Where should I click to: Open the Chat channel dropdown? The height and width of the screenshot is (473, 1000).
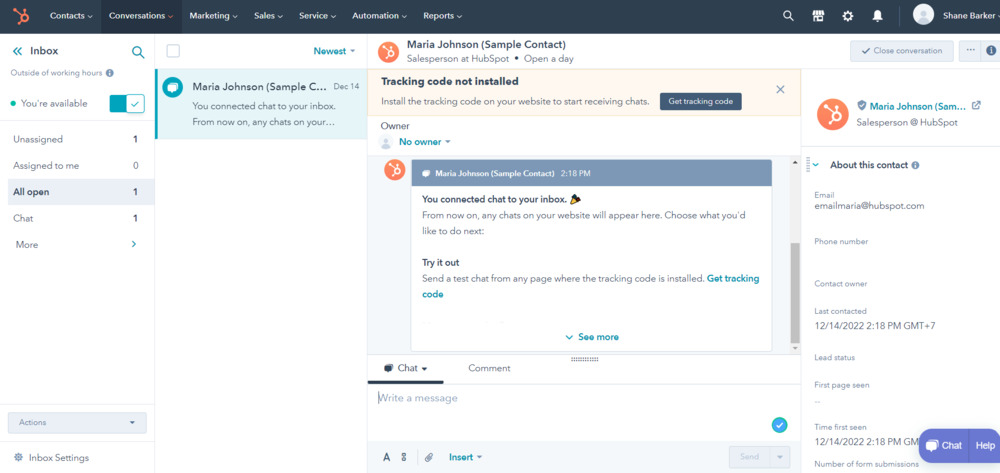[406, 368]
